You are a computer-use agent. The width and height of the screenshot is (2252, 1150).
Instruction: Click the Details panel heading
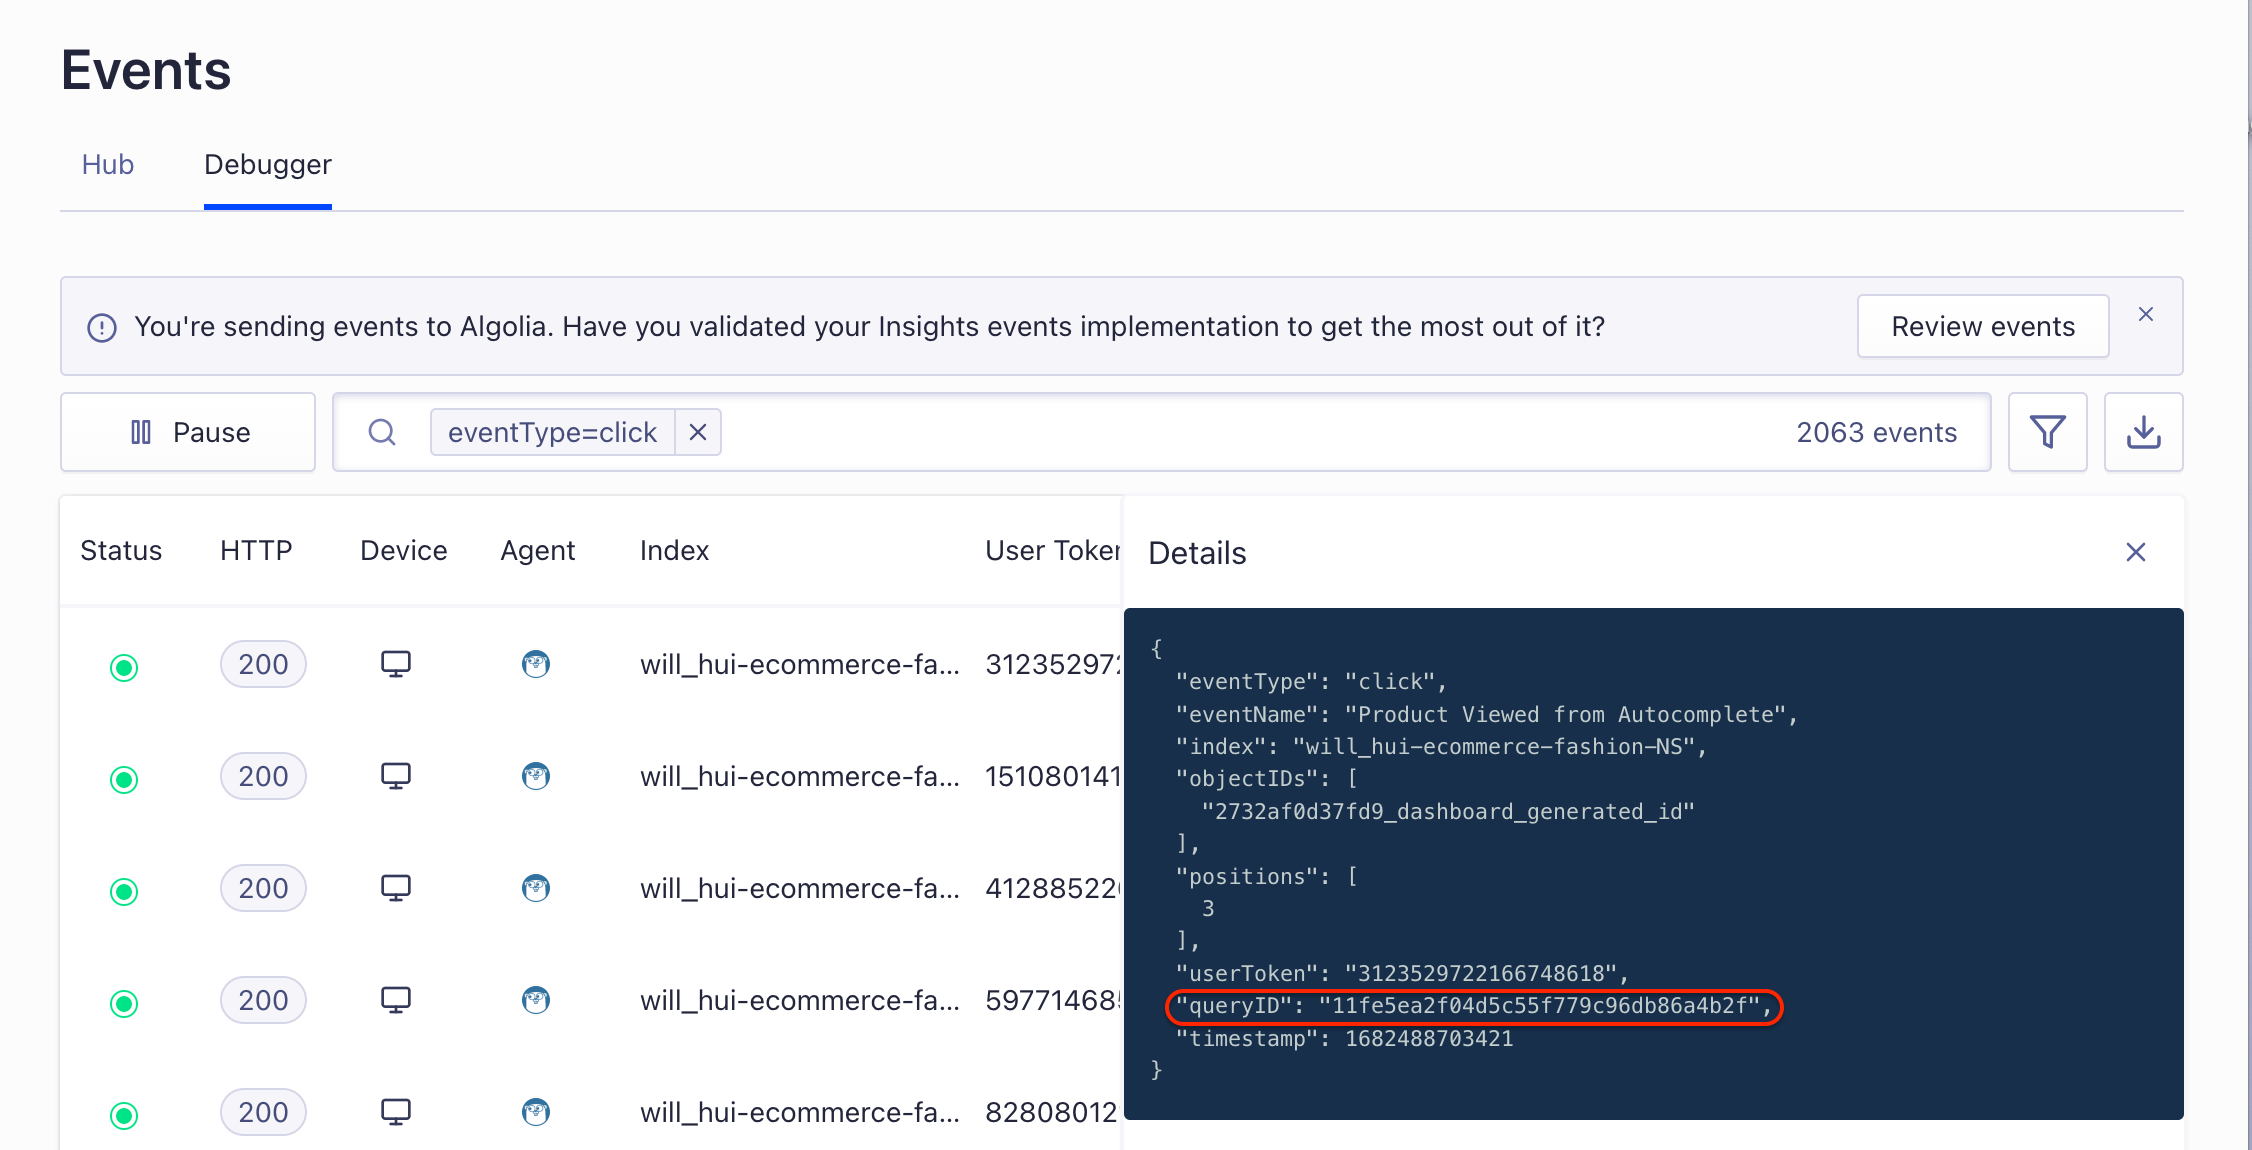click(x=1197, y=552)
